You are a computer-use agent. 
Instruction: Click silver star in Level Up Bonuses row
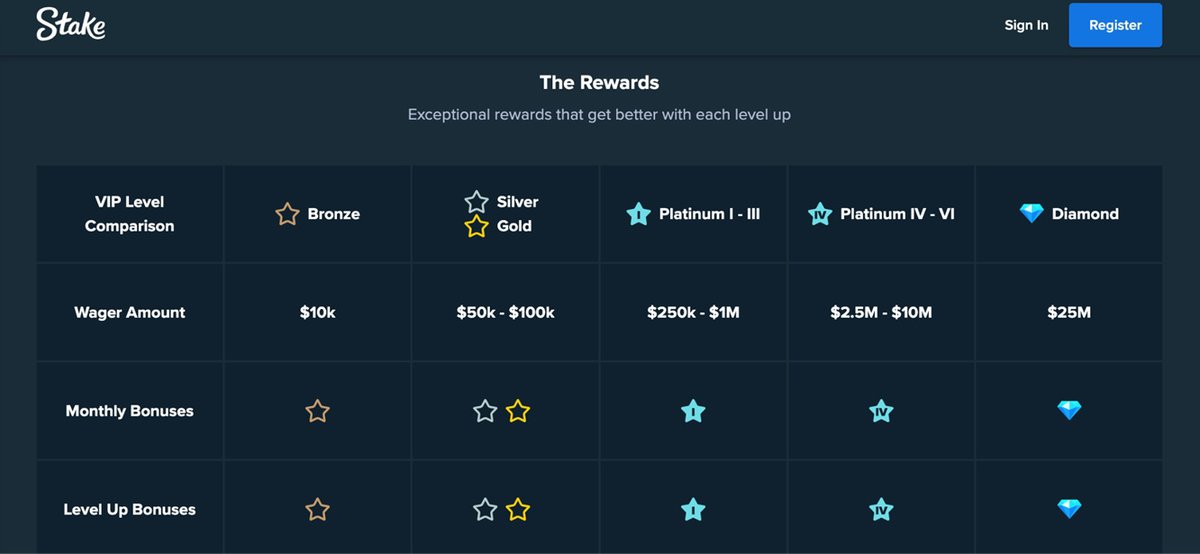click(485, 510)
